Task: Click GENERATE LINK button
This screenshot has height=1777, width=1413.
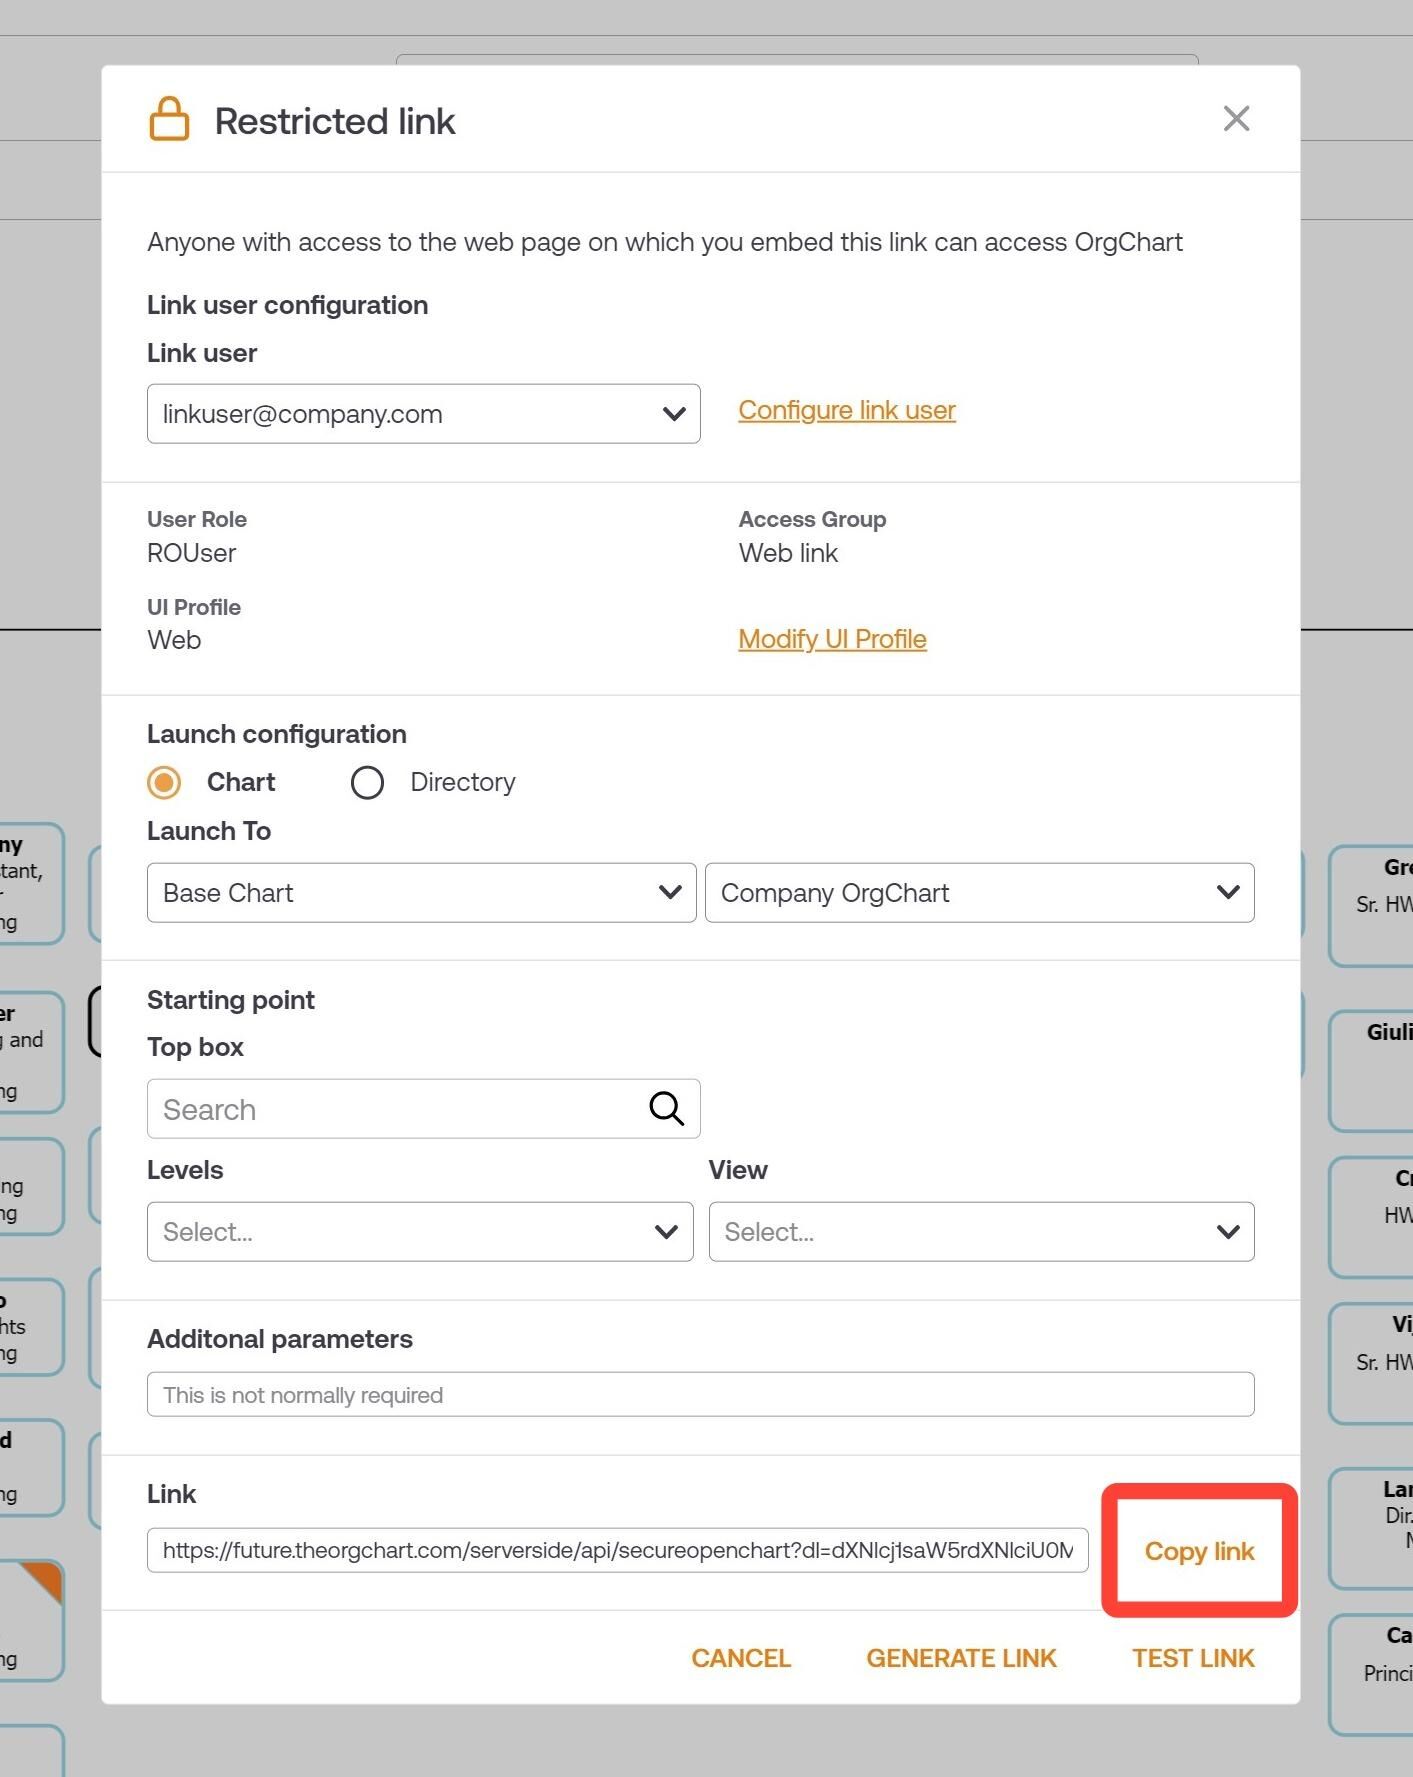Action: point(961,1658)
